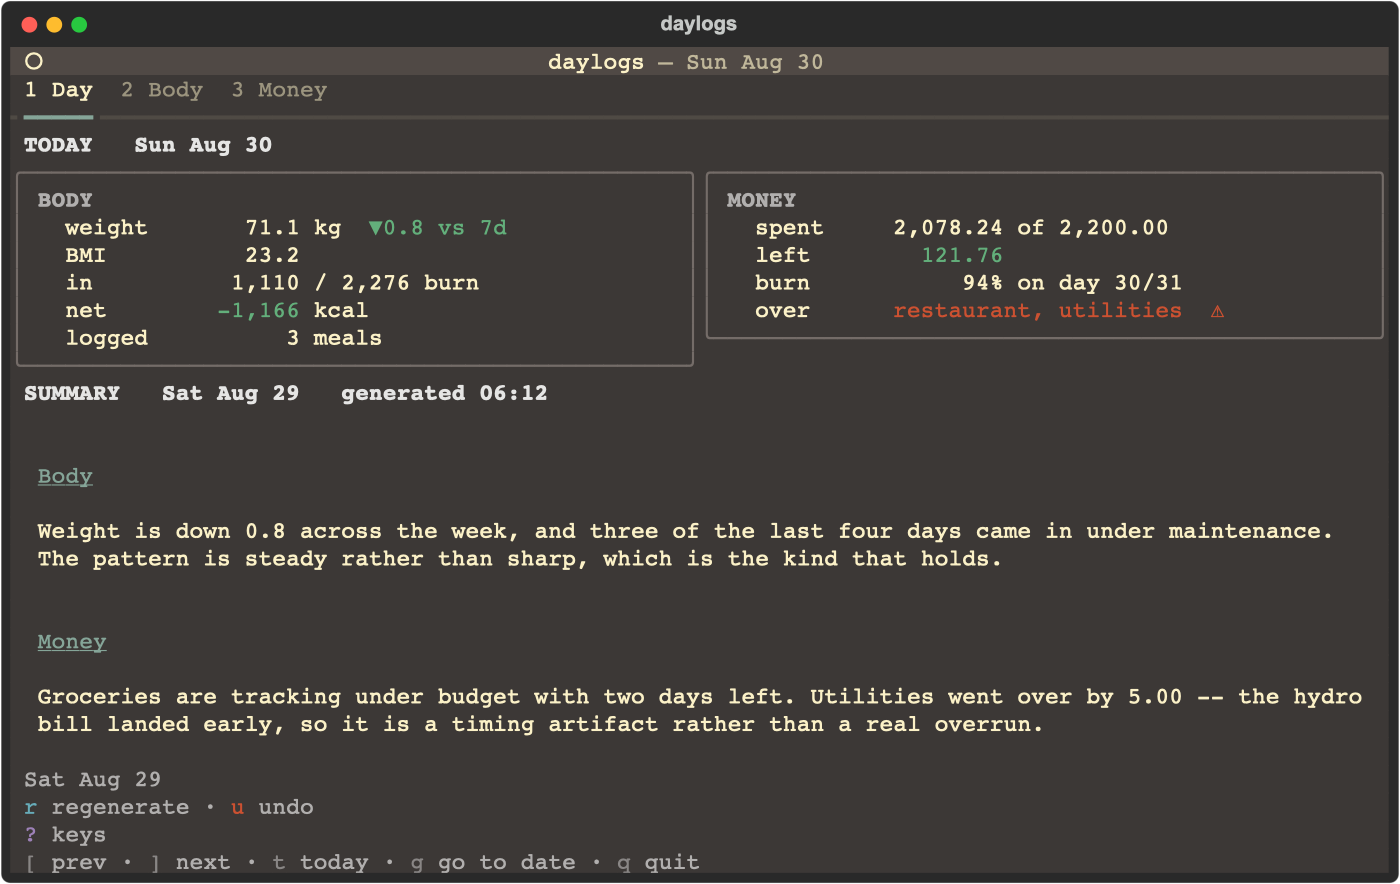
Task: Select the 1,110 / 2,276 burn intake line
Action: tap(355, 283)
